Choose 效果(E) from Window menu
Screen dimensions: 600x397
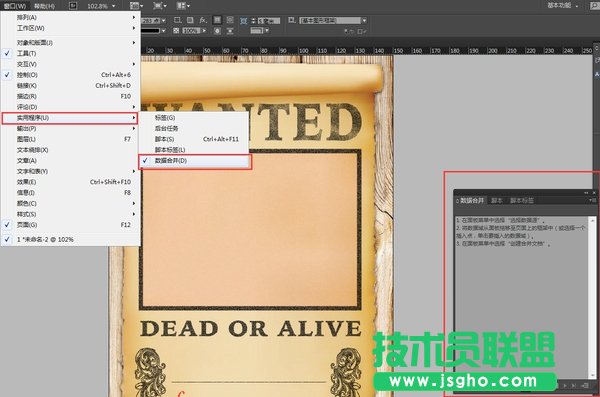point(70,182)
